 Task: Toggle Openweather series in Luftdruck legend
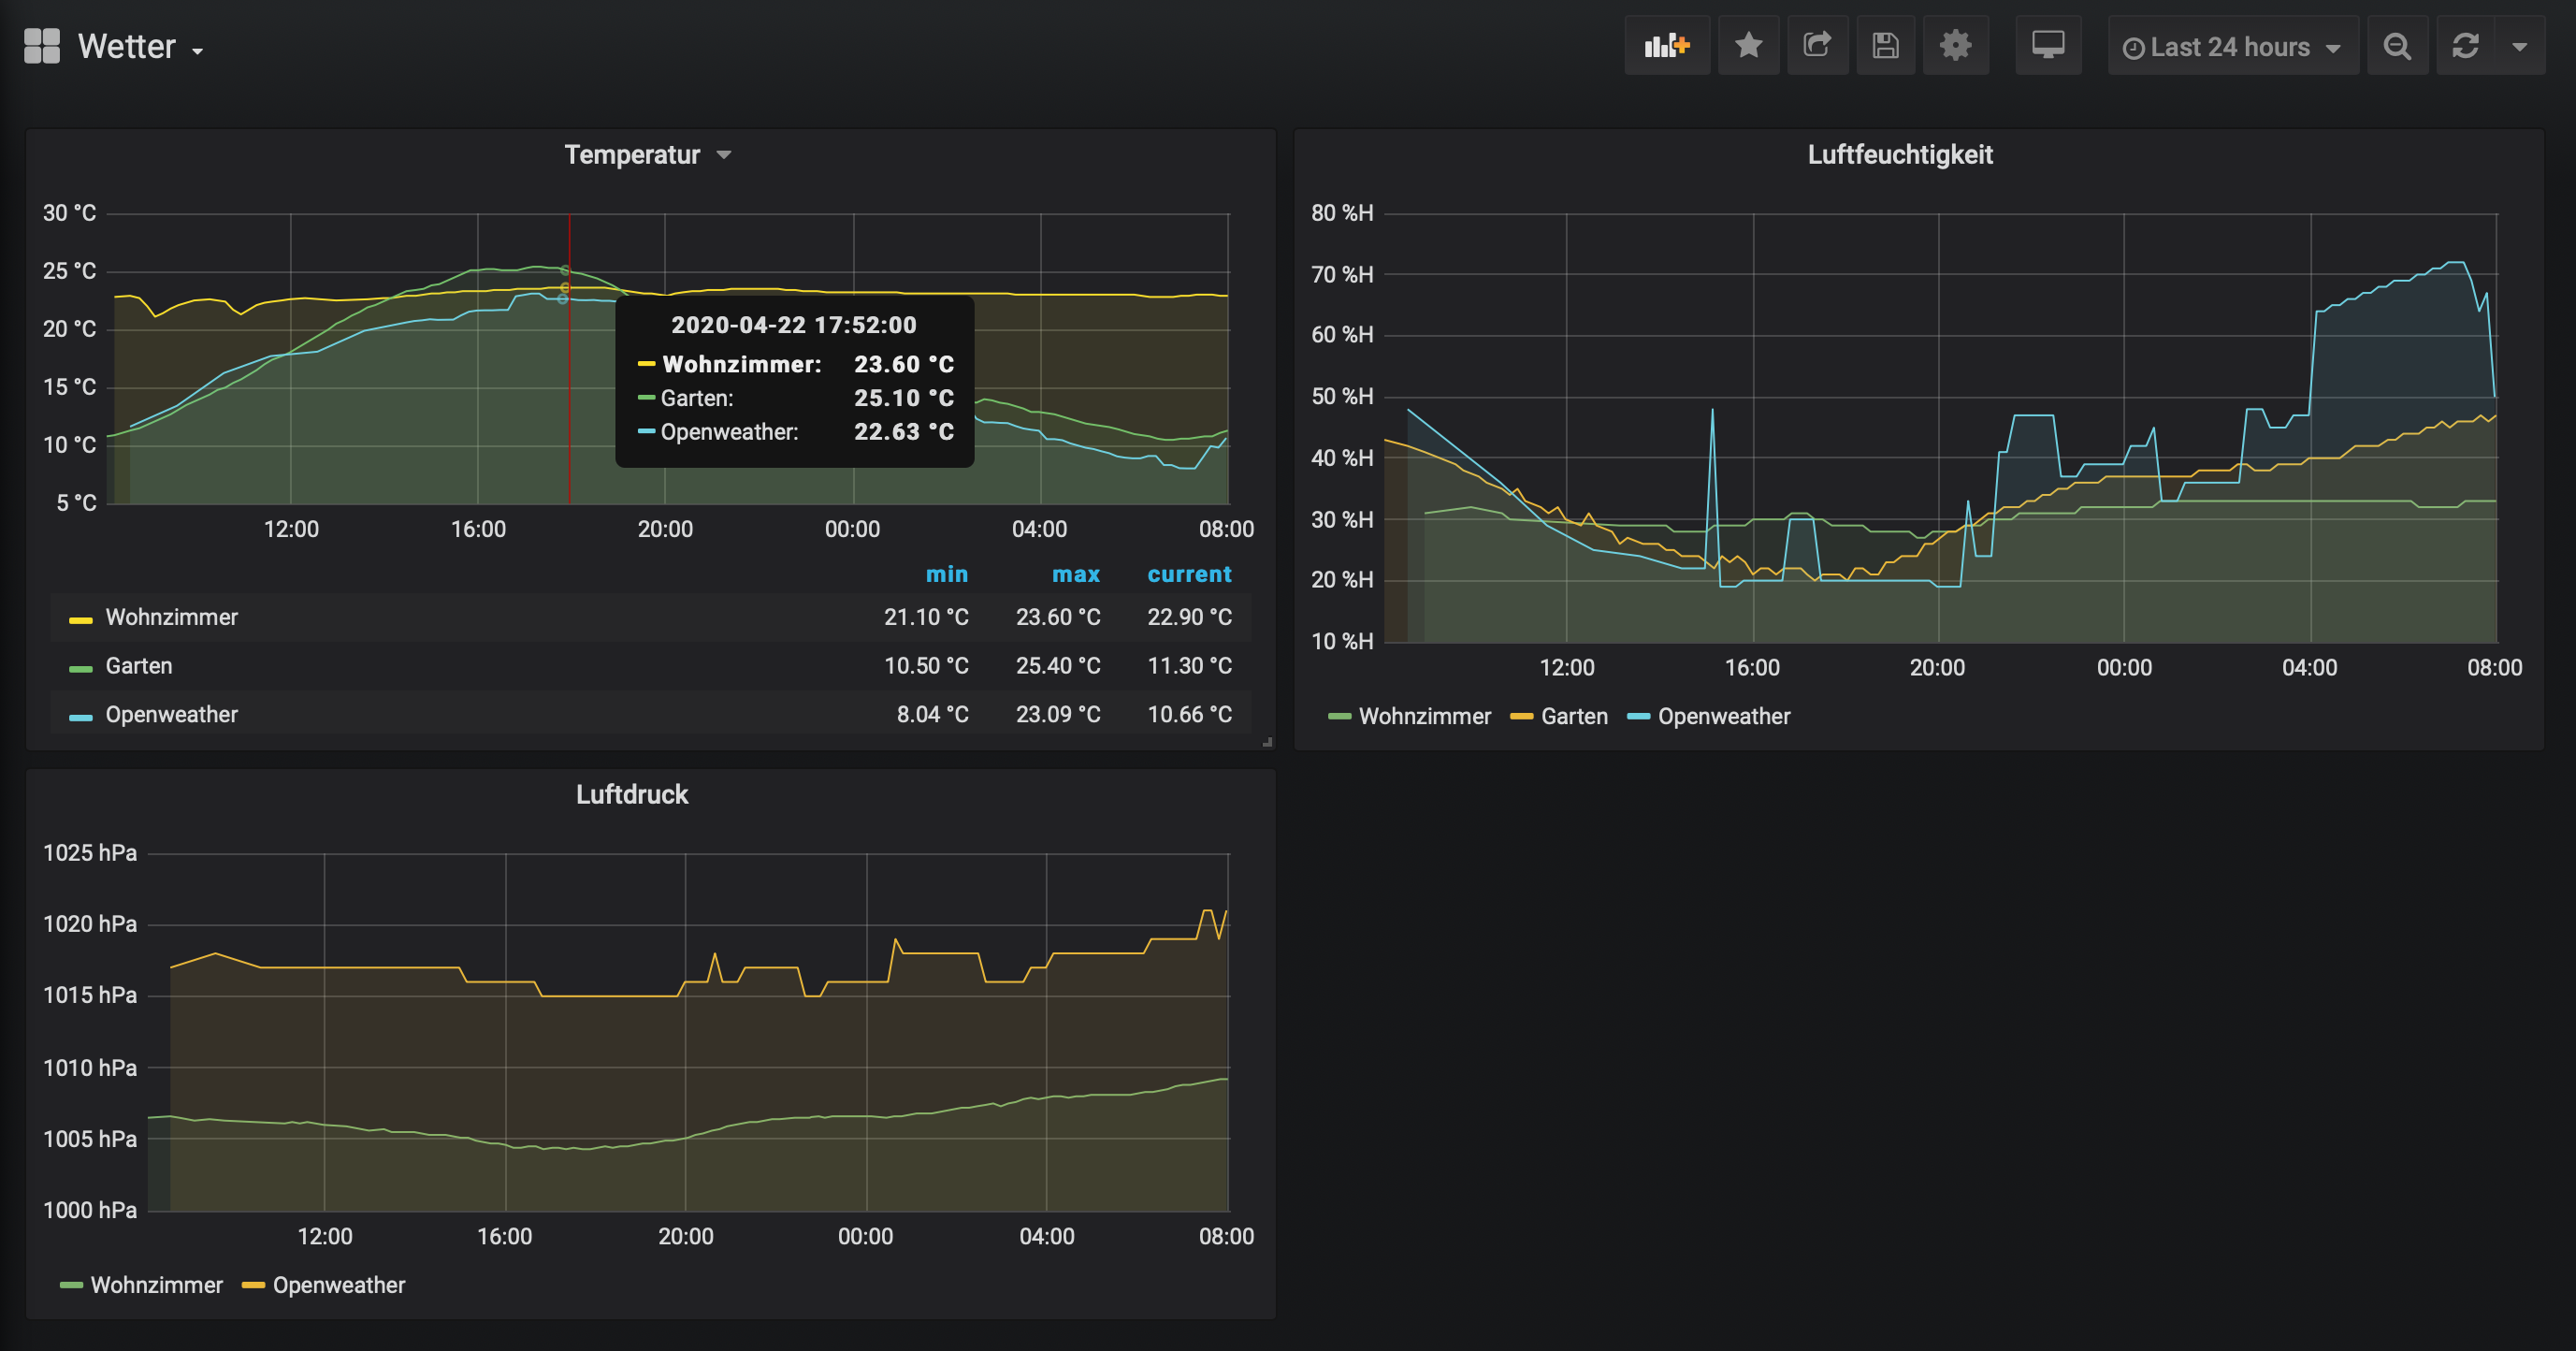click(x=338, y=1285)
